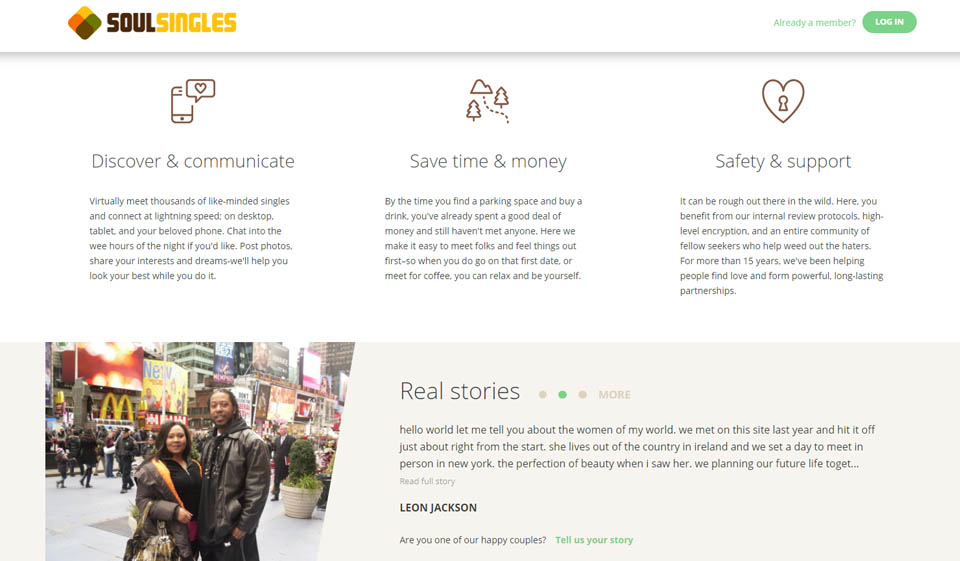Click the LOG IN button
This screenshot has width=960, height=561.
coord(889,22)
